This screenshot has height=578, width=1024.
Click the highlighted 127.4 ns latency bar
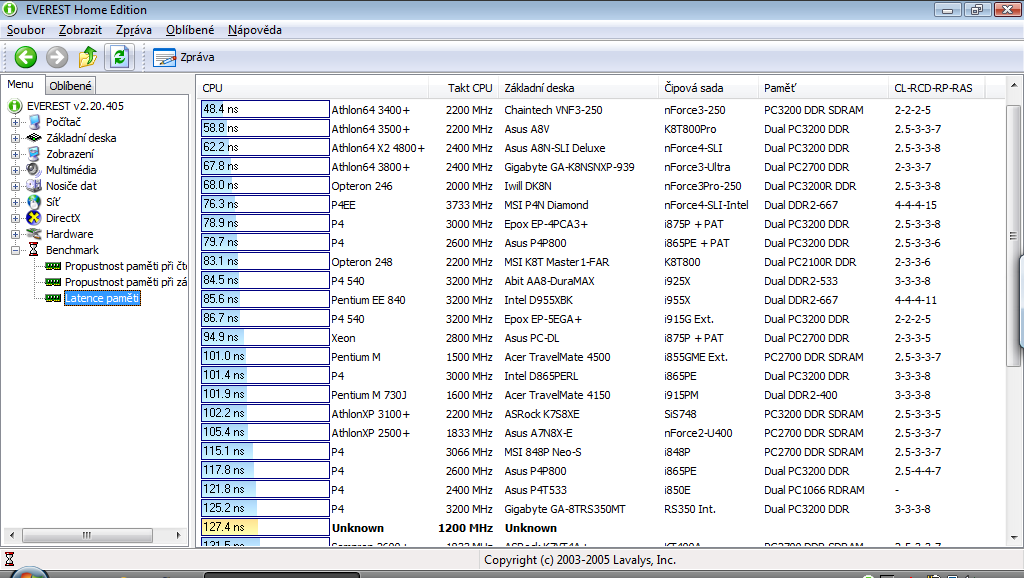(265, 527)
